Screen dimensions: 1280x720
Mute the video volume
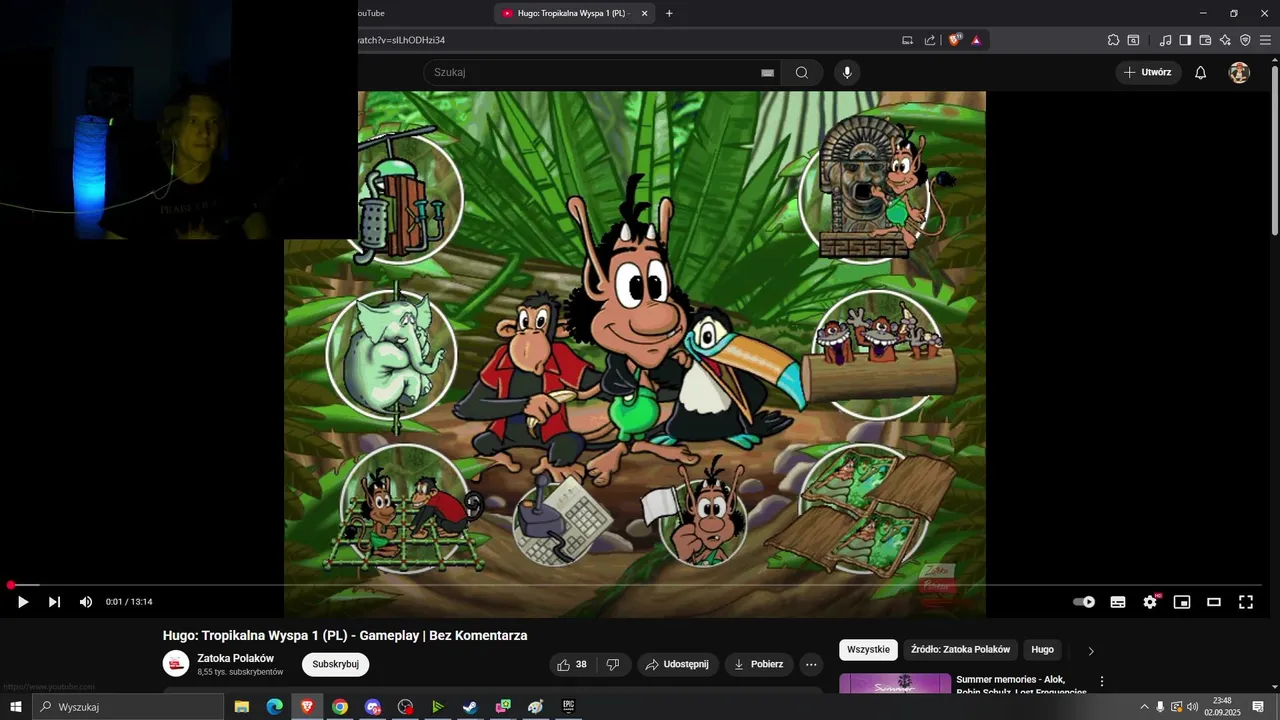click(86, 602)
